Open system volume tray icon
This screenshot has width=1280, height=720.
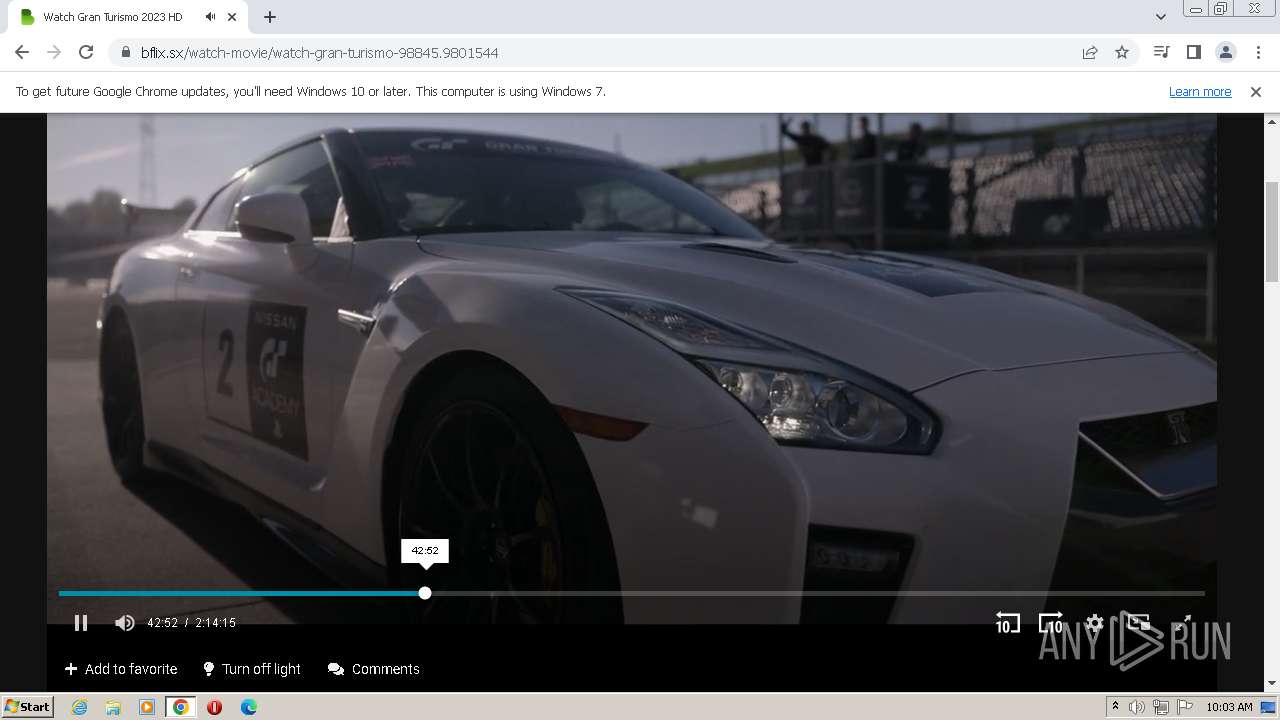click(1137, 707)
